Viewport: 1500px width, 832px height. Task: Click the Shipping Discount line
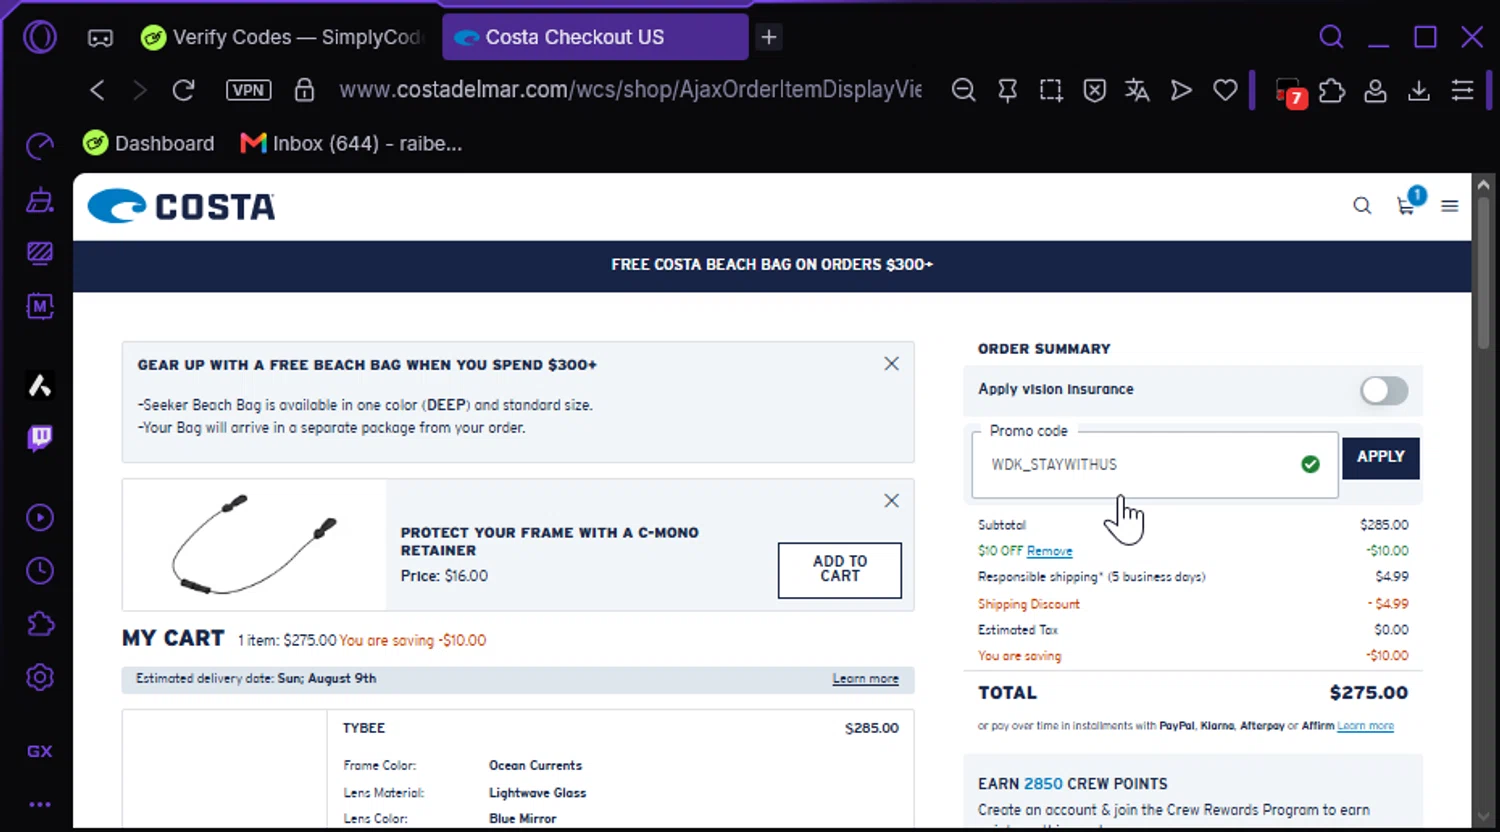coord(1193,604)
